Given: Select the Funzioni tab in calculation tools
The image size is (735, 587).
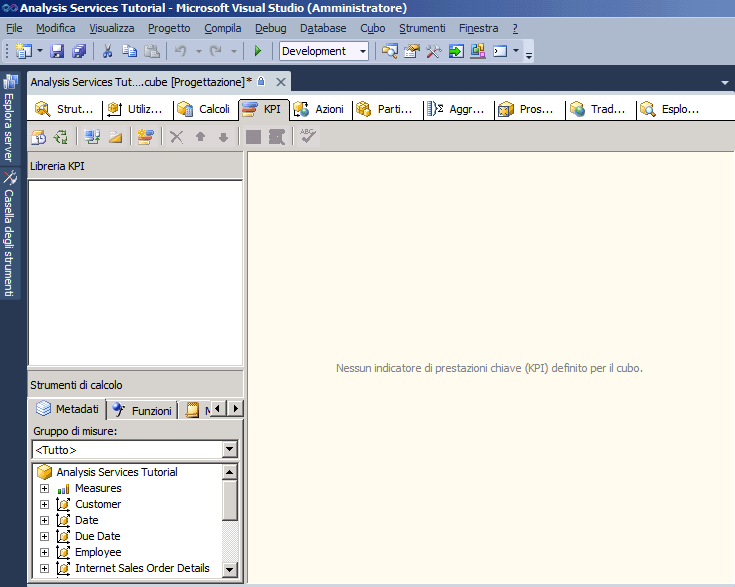Looking at the screenshot, I should 142,410.
